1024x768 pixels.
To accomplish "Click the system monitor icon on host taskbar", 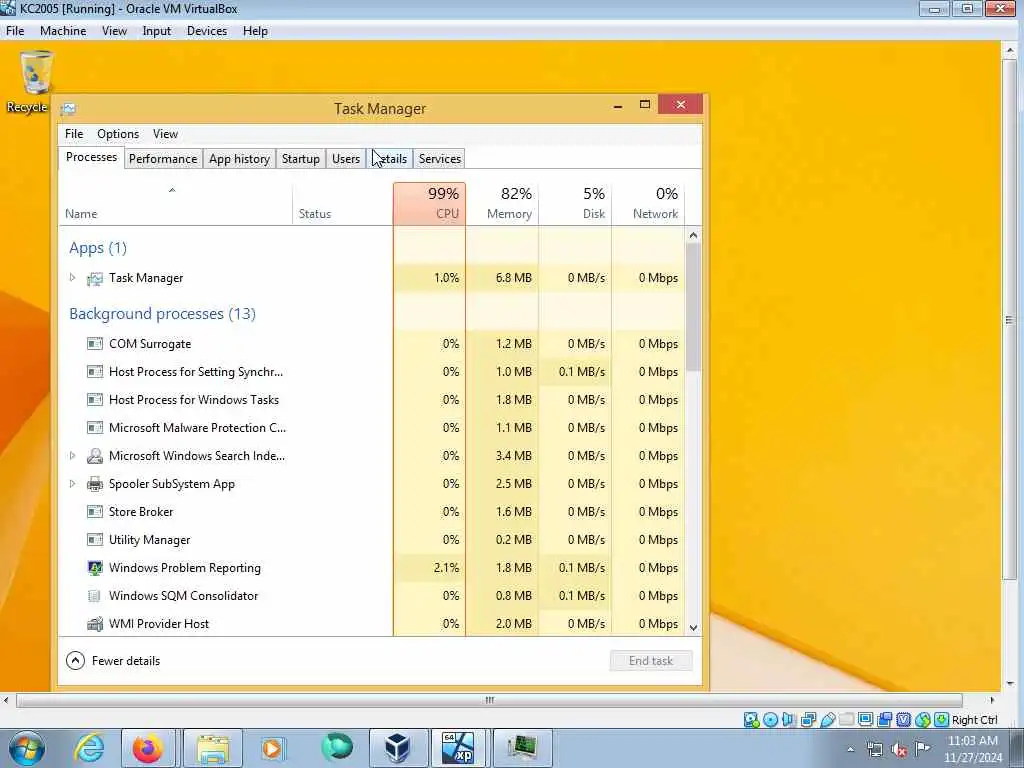I will click(x=522, y=748).
